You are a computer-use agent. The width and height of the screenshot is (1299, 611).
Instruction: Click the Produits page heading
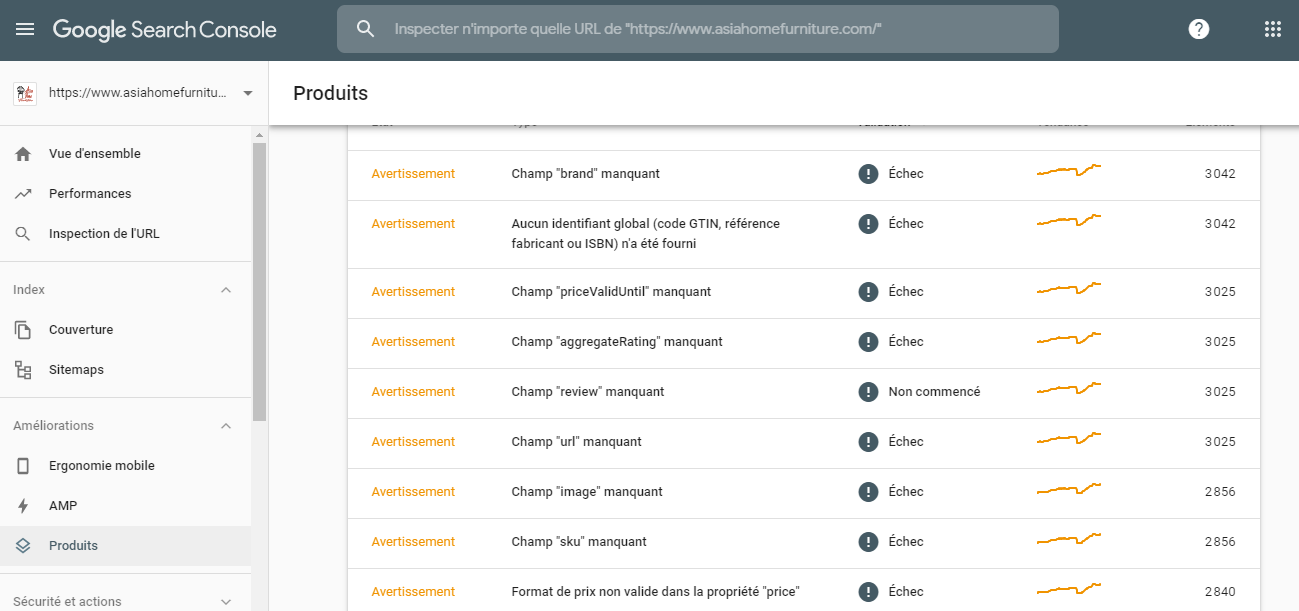click(331, 93)
